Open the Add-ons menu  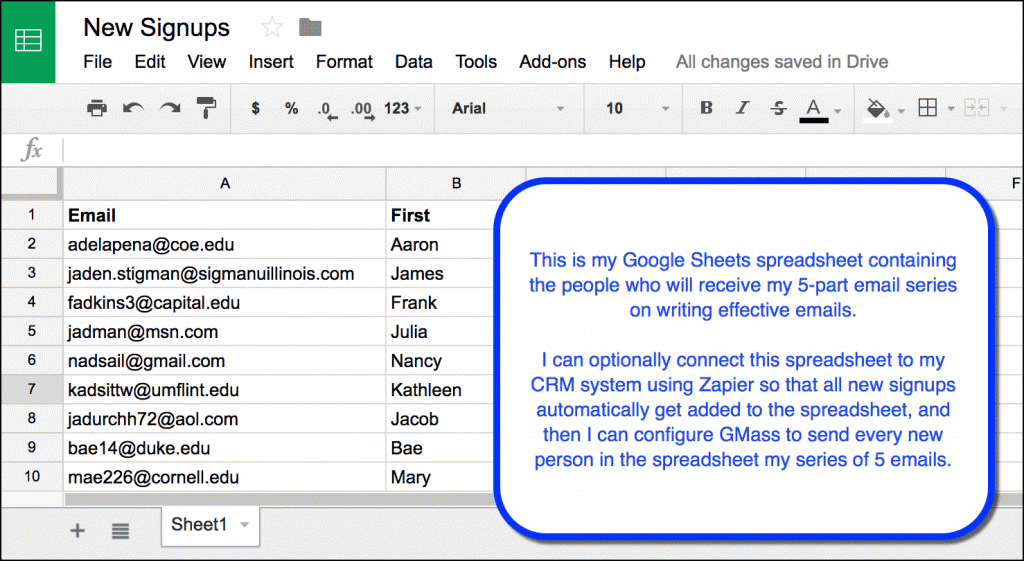[552, 62]
